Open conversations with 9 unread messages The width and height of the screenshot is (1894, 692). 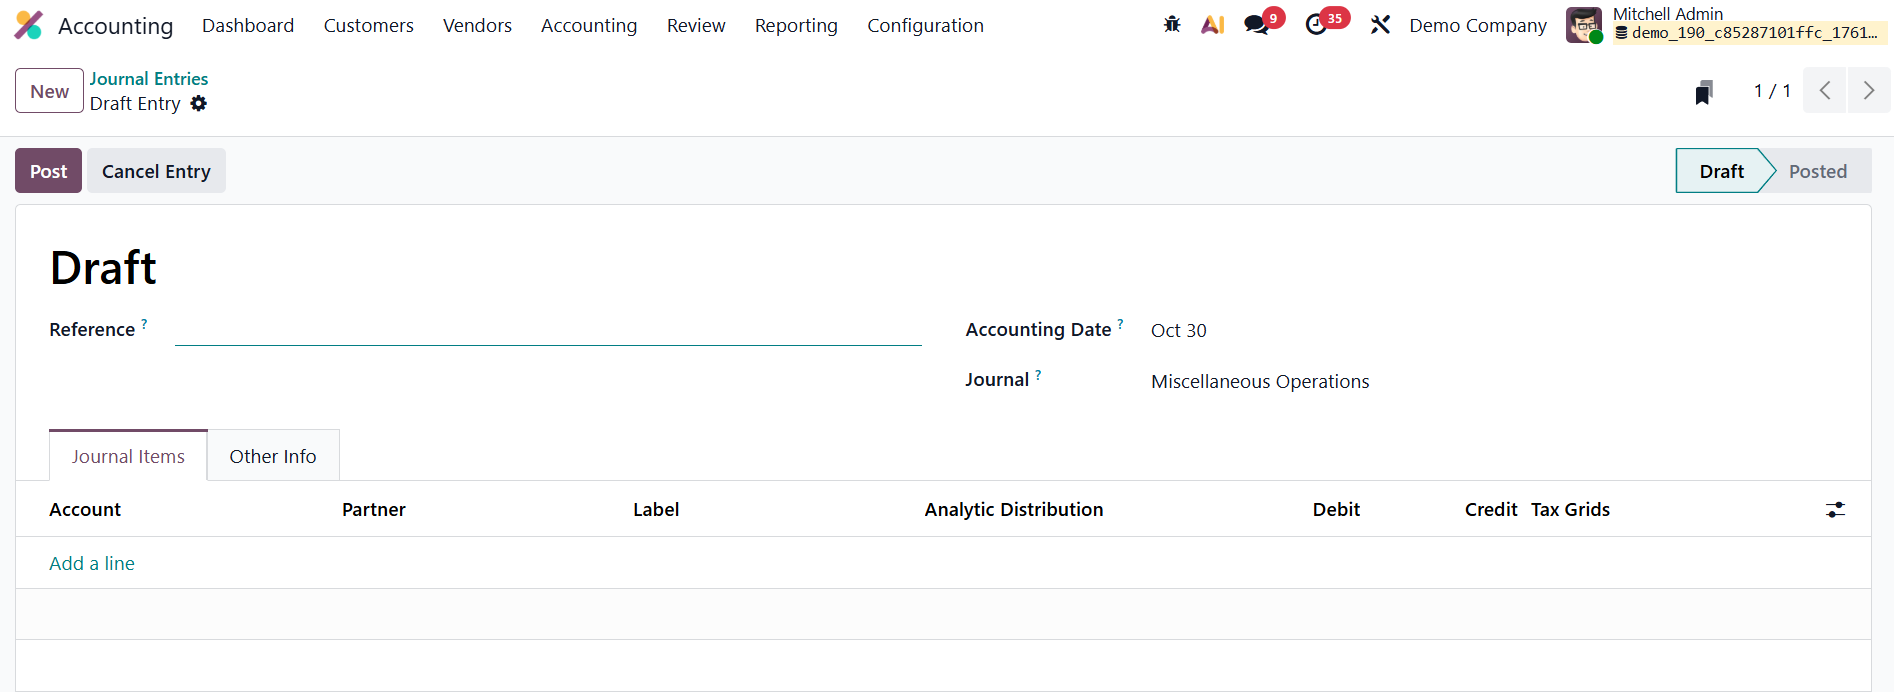(x=1257, y=25)
